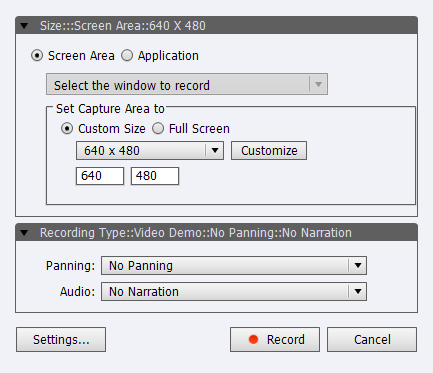Select the Application radio button
This screenshot has height=373, width=433.
127,55
